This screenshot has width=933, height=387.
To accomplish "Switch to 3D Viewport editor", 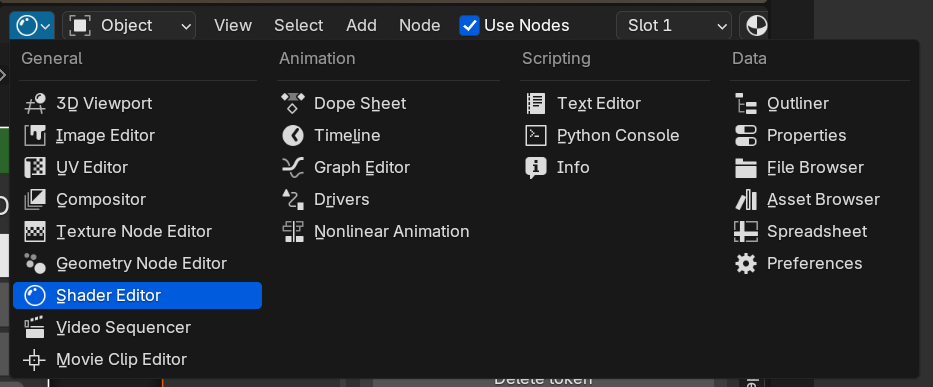I will click(x=137, y=104).
